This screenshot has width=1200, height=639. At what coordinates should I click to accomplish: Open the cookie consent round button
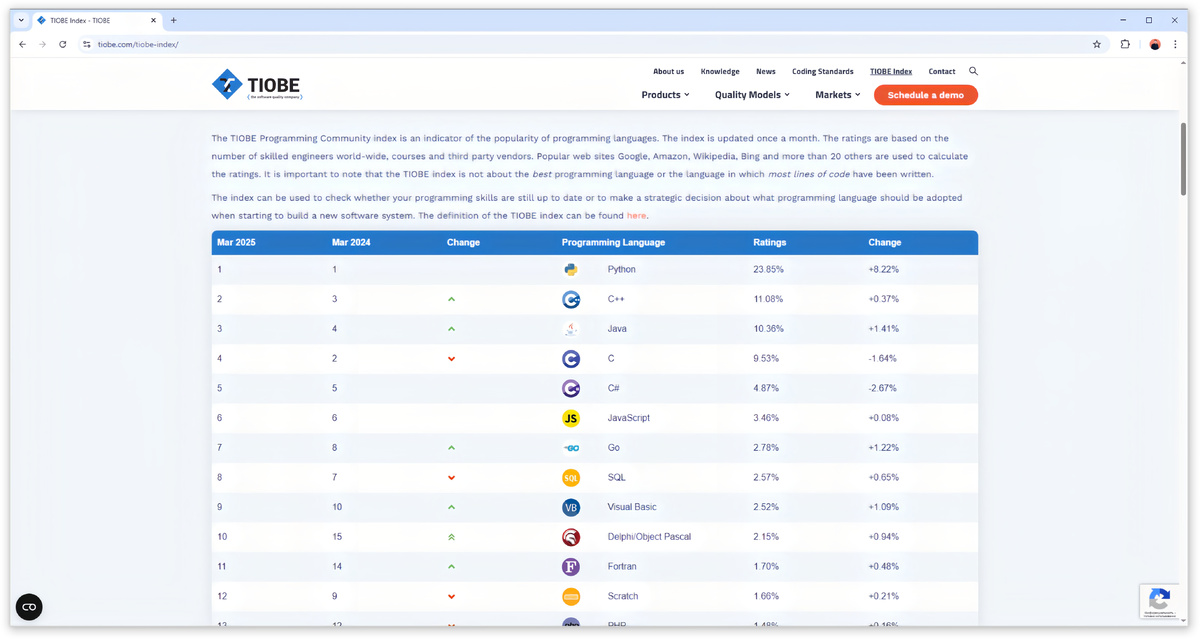click(29, 607)
